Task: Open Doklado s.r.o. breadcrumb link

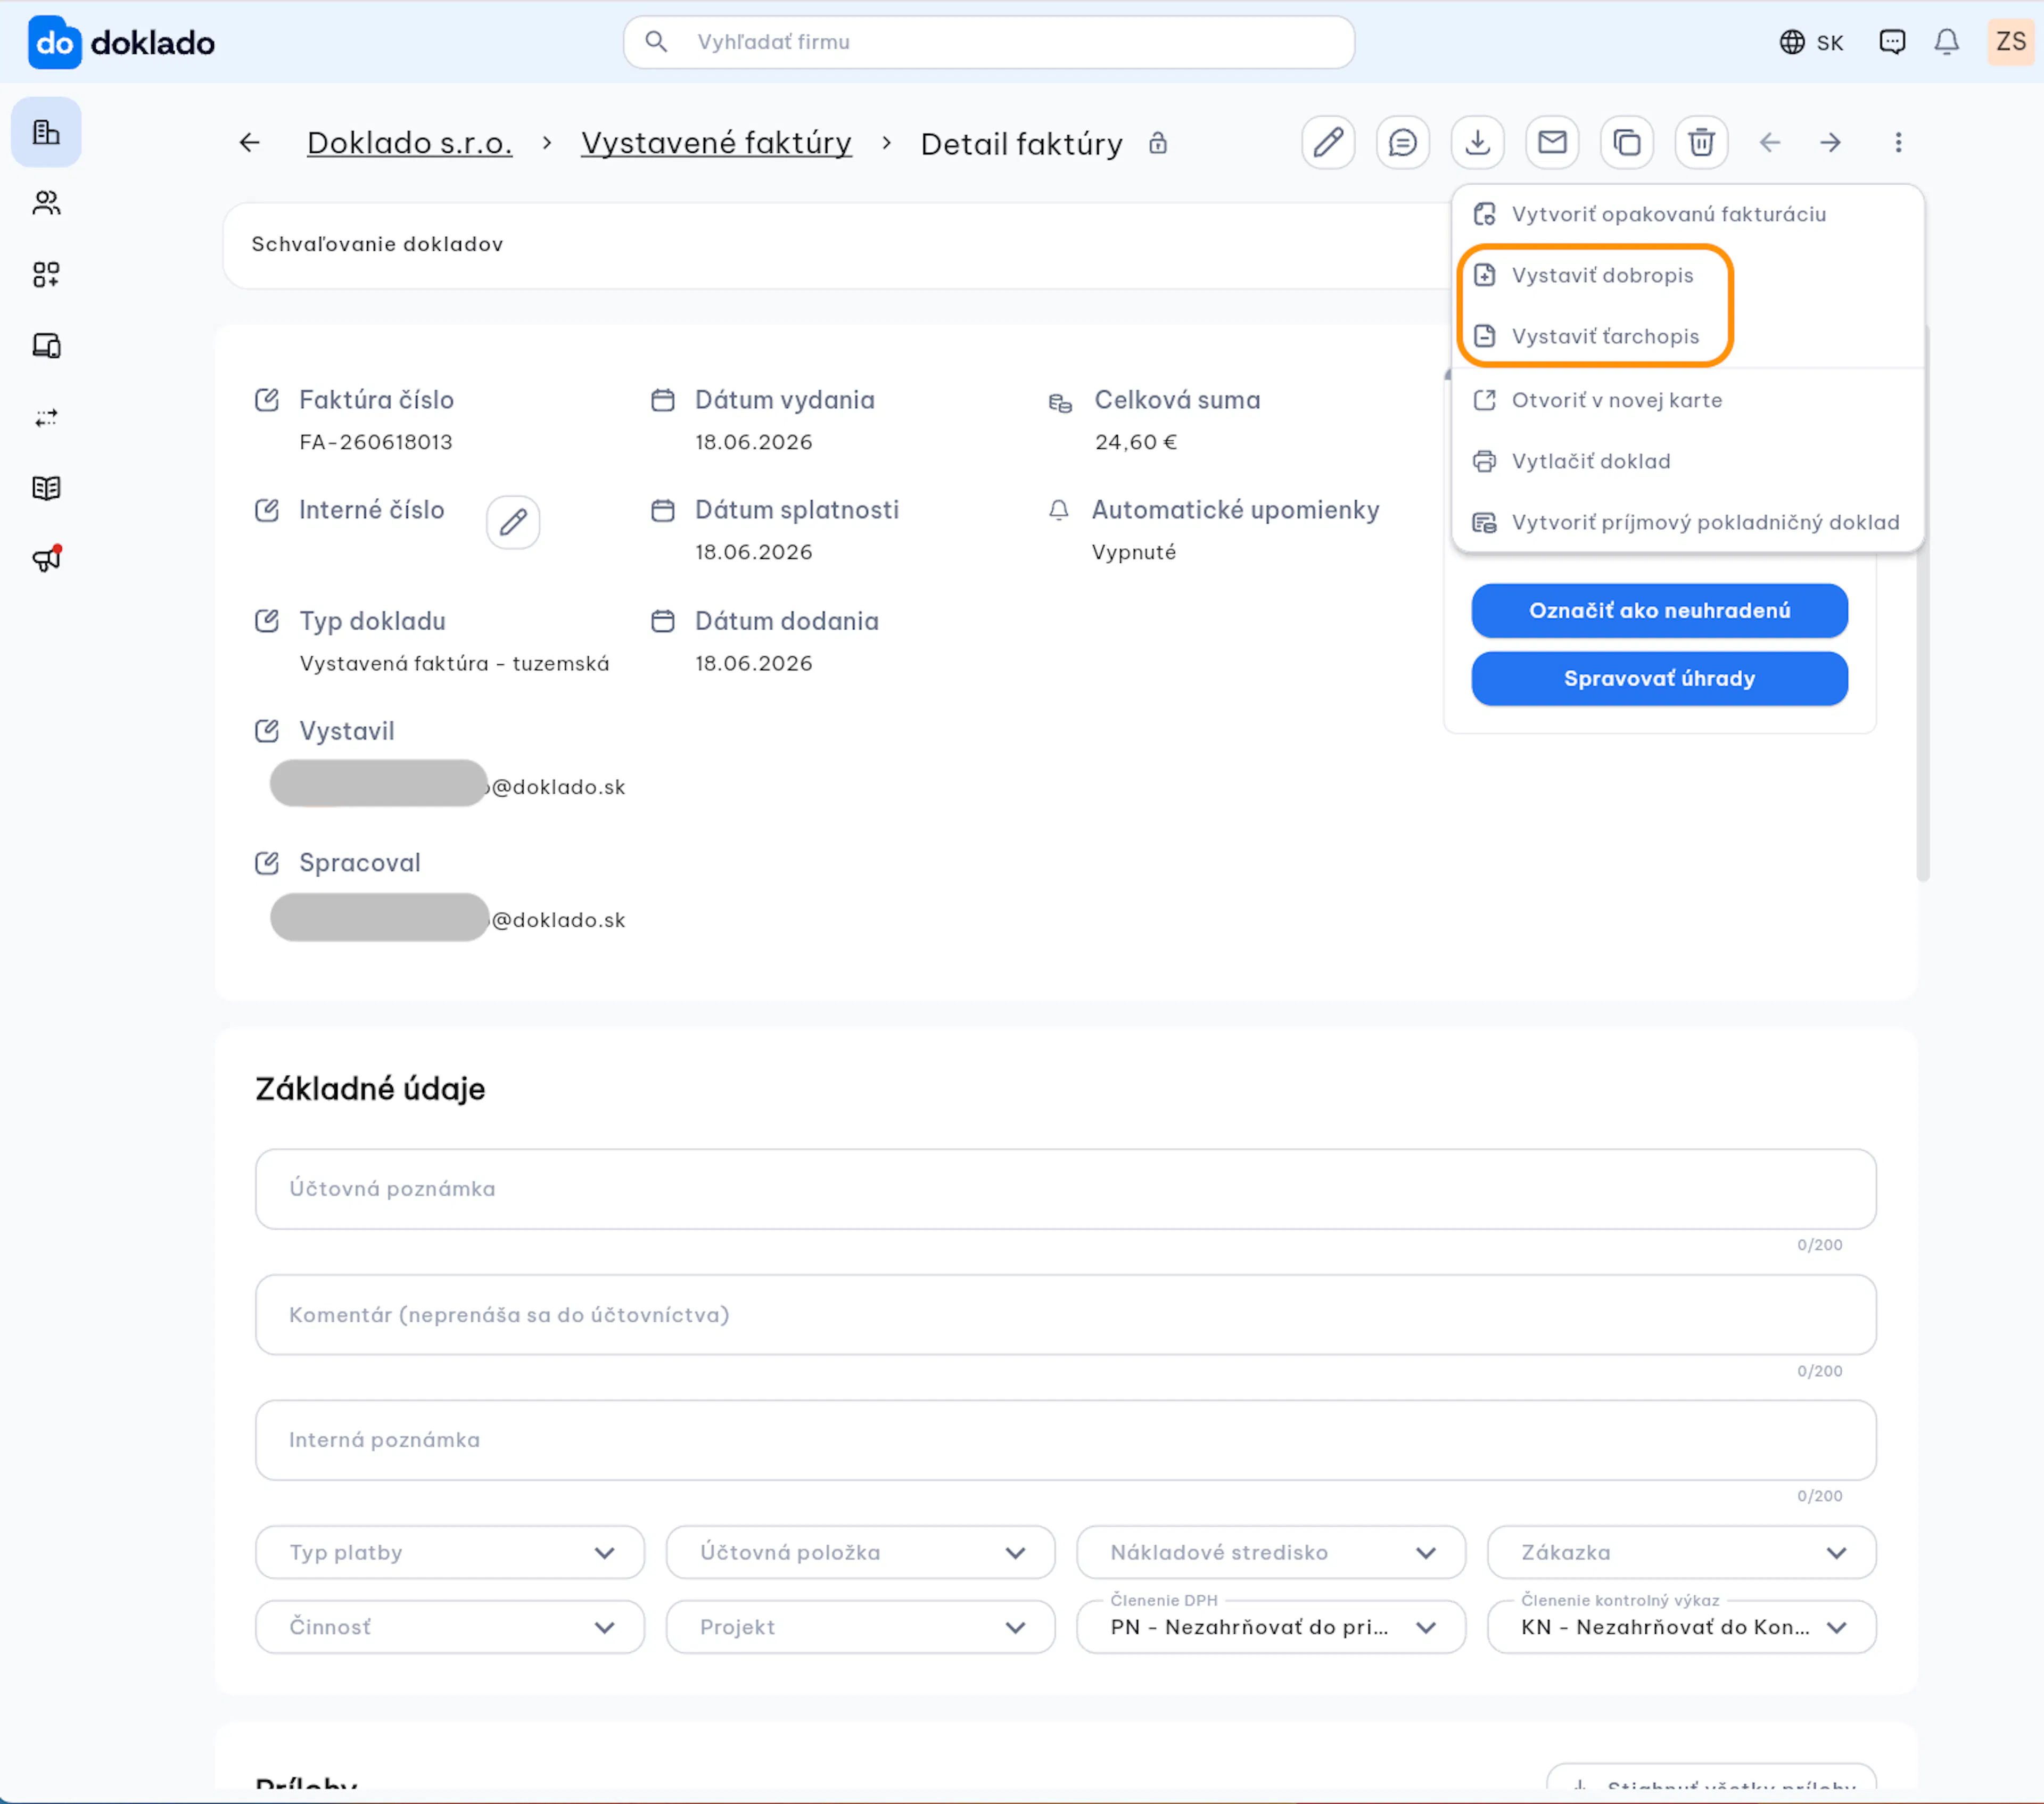Action: (x=409, y=143)
